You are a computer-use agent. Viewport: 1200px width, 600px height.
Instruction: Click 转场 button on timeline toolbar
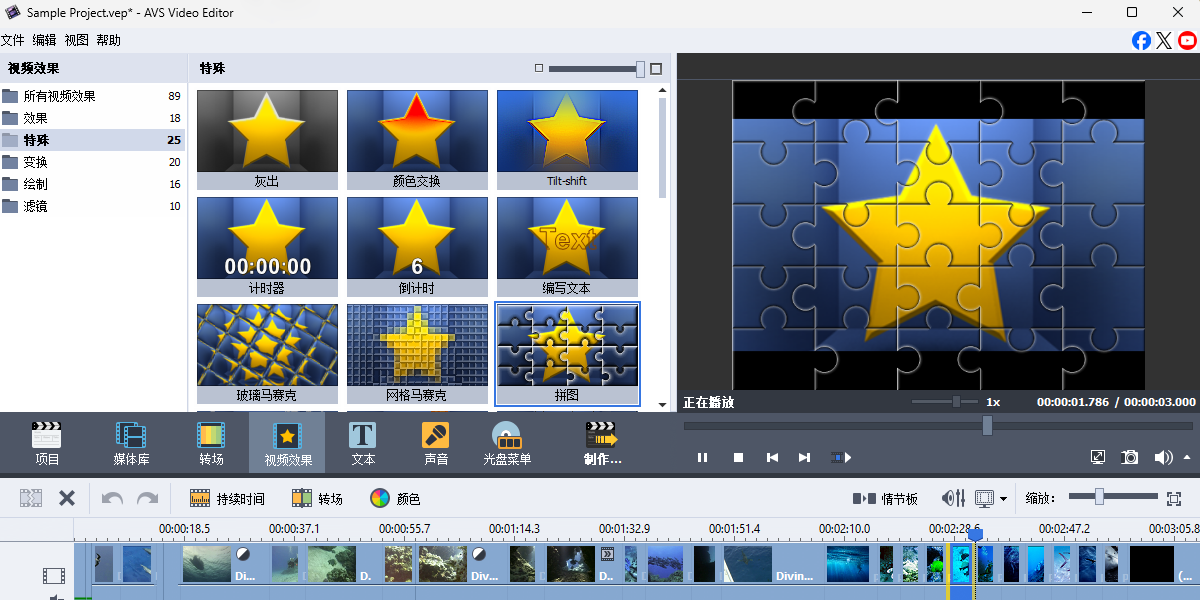coord(317,498)
